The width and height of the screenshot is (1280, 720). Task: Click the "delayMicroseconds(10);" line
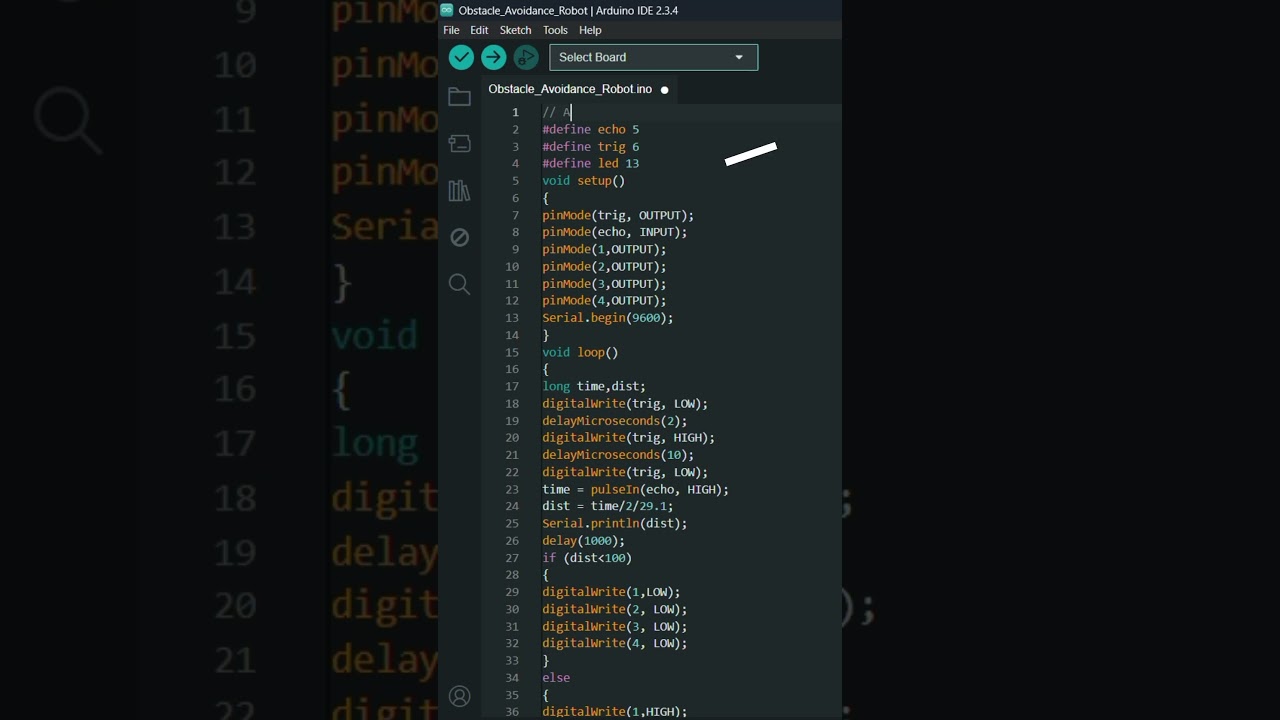618,455
